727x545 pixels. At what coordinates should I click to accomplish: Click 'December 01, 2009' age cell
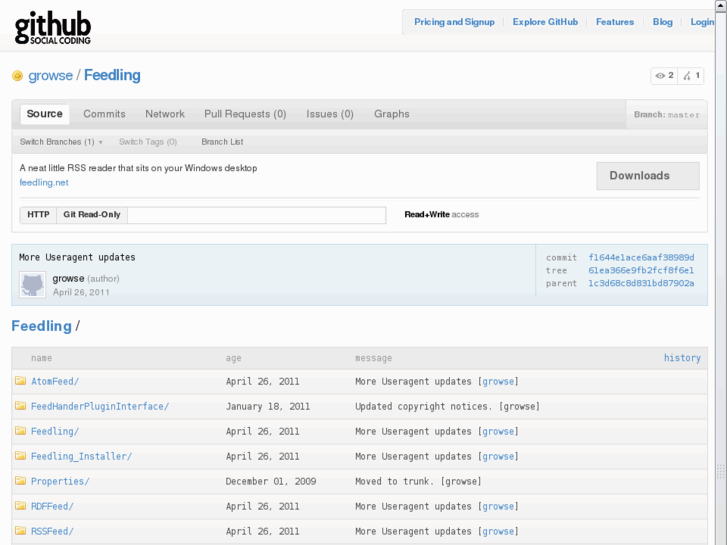click(271, 481)
